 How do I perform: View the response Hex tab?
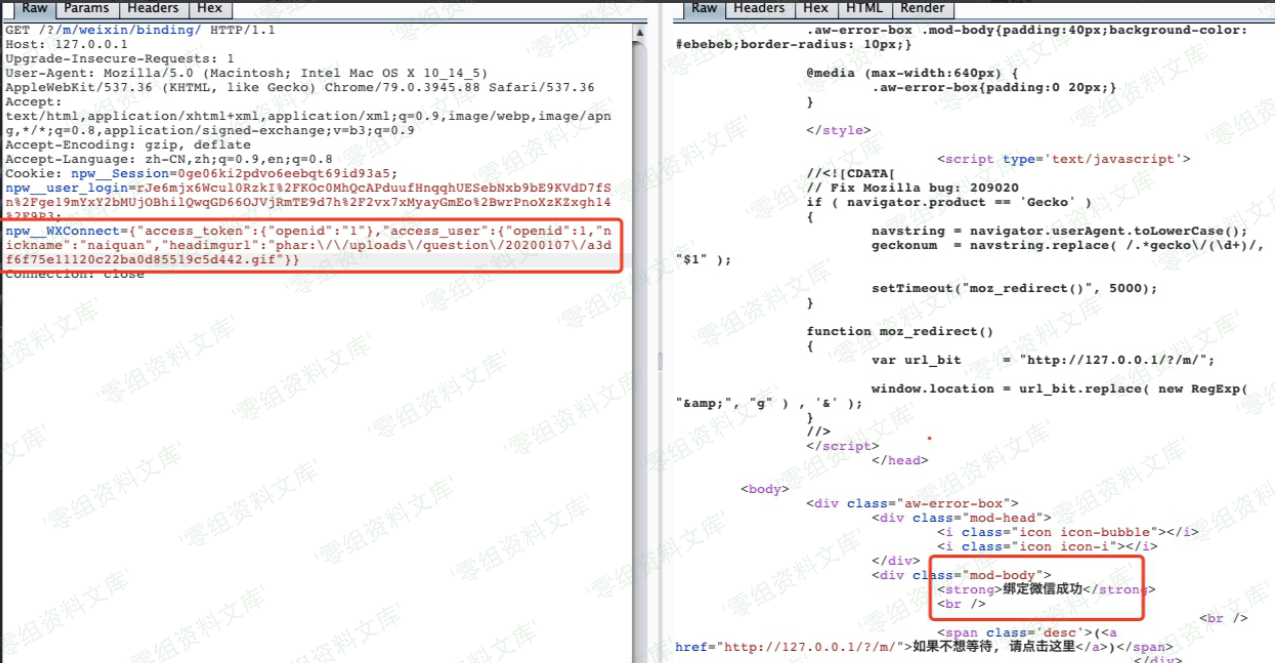[816, 8]
